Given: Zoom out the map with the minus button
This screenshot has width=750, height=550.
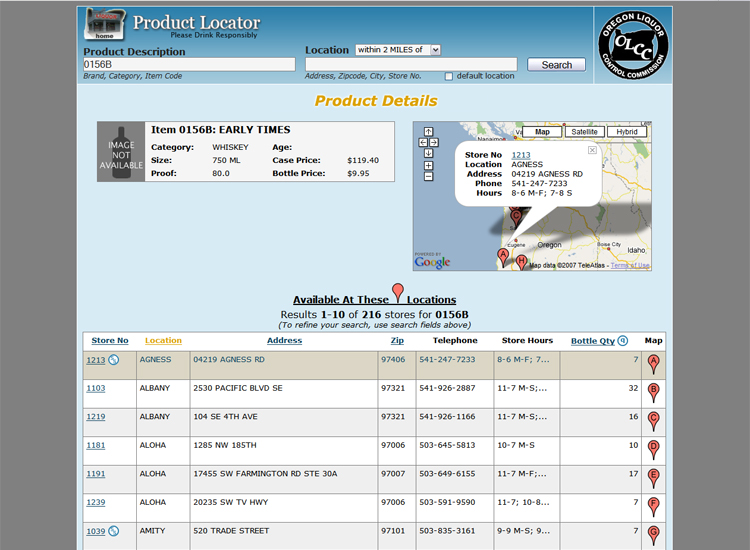Looking at the screenshot, I should [x=429, y=176].
